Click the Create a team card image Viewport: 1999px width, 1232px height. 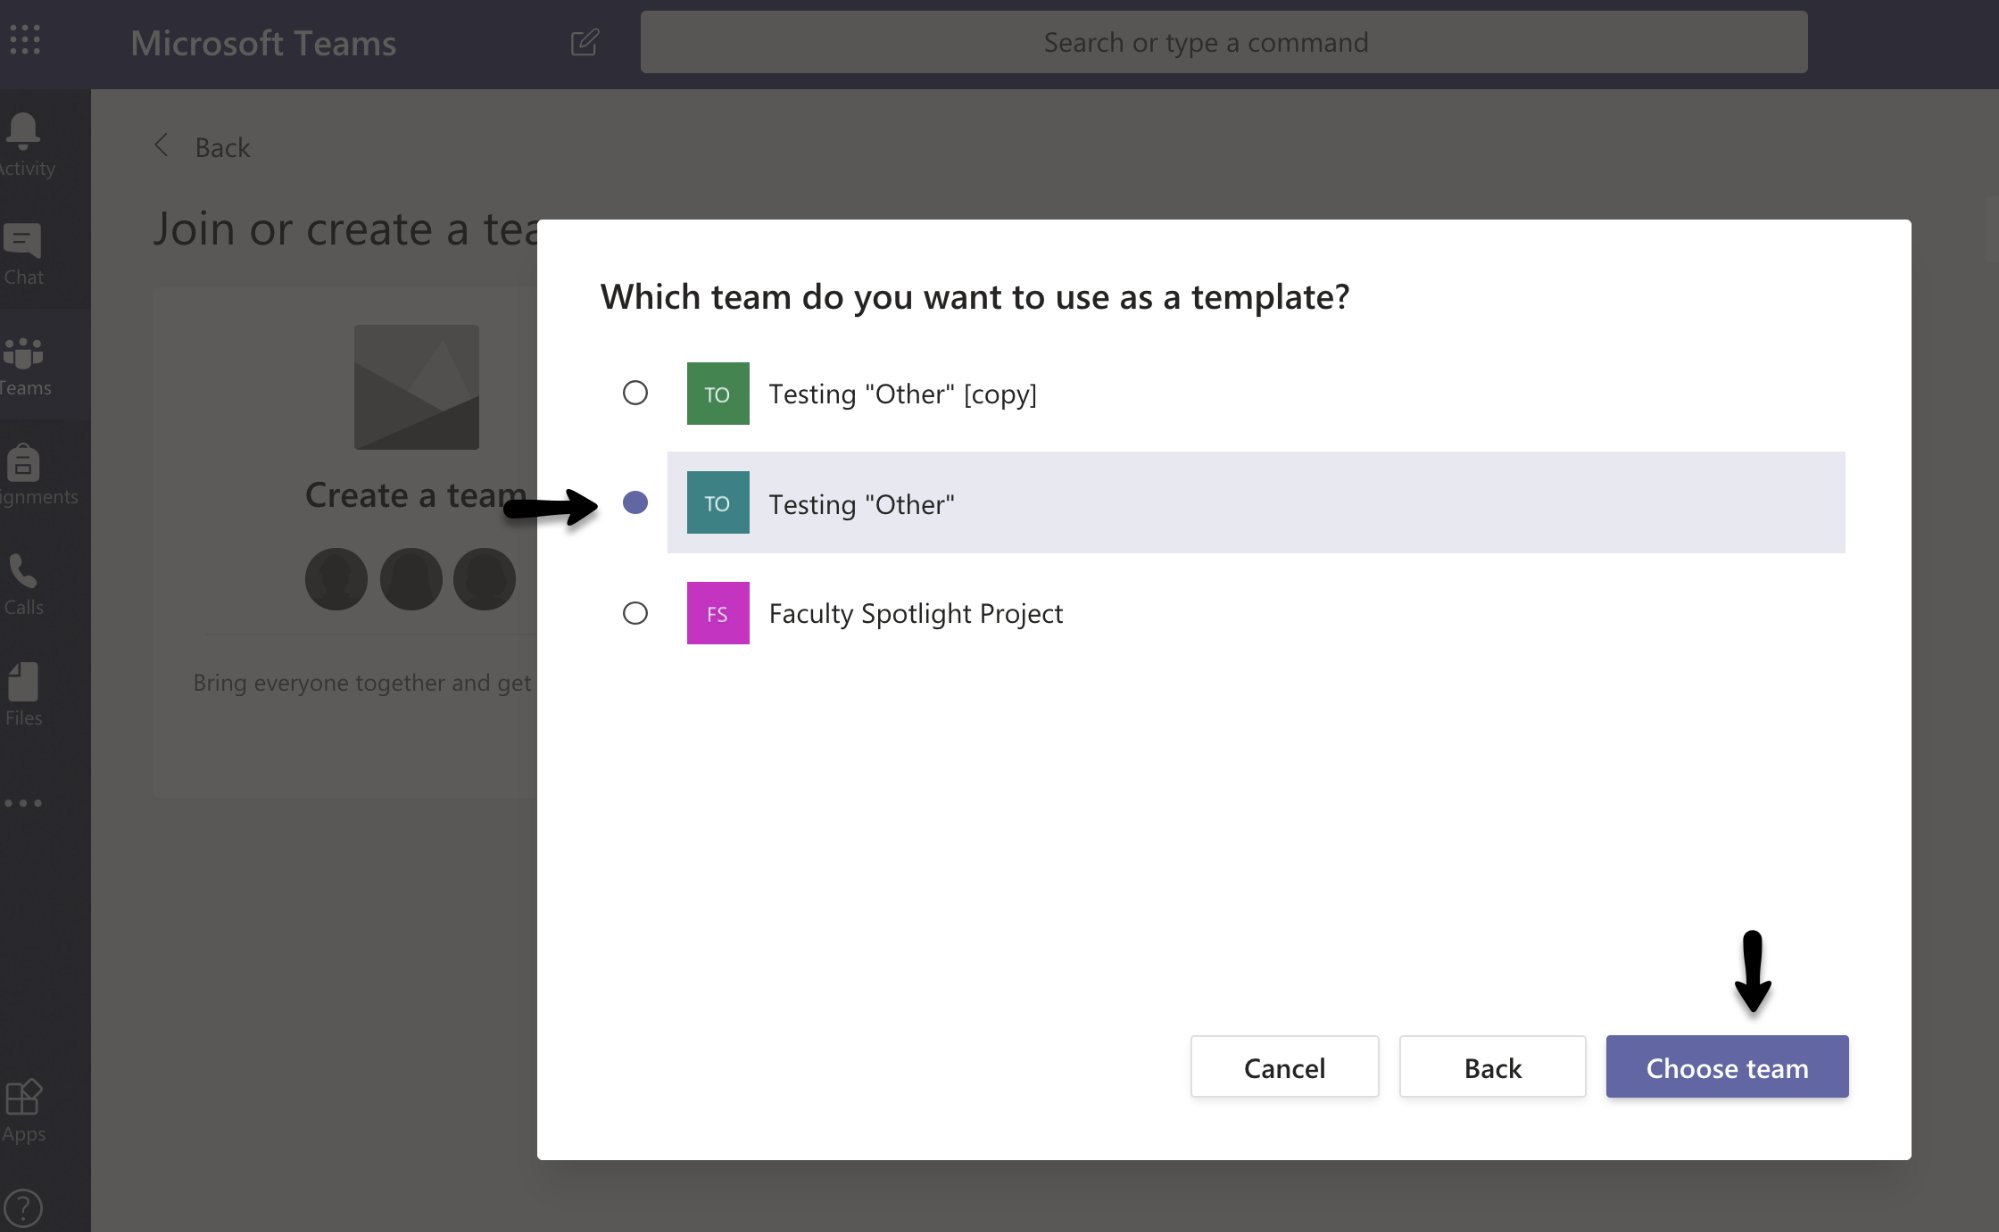pos(416,387)
